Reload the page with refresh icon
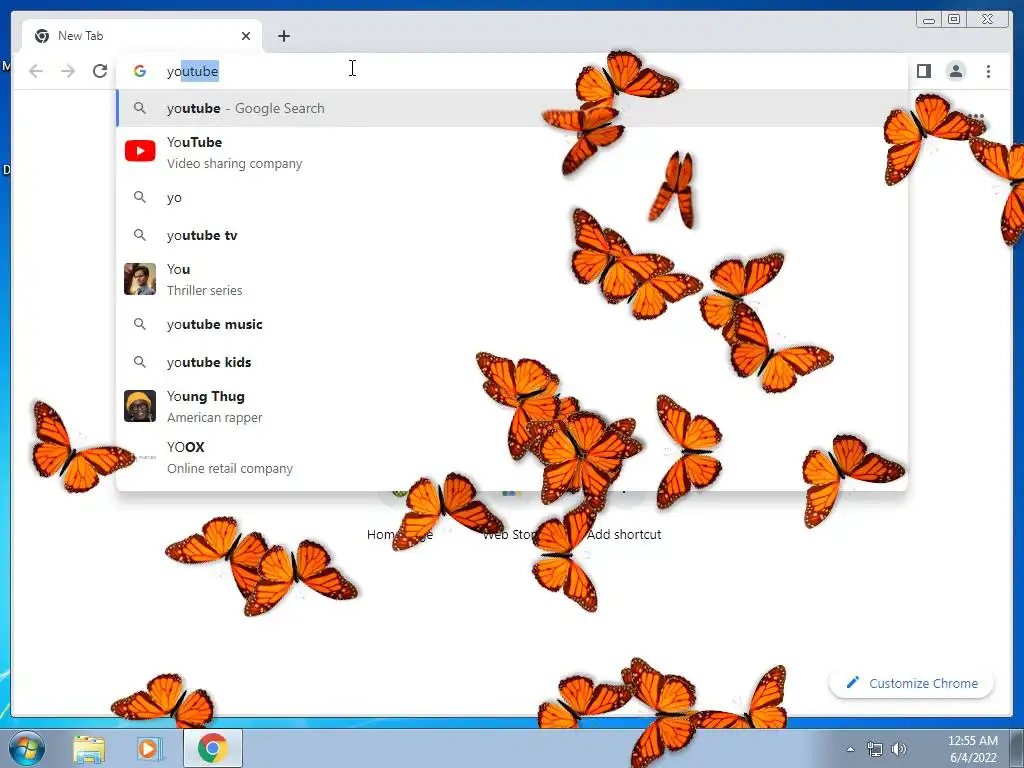Viewport: 1024px width, 768px height. [100, 71]
